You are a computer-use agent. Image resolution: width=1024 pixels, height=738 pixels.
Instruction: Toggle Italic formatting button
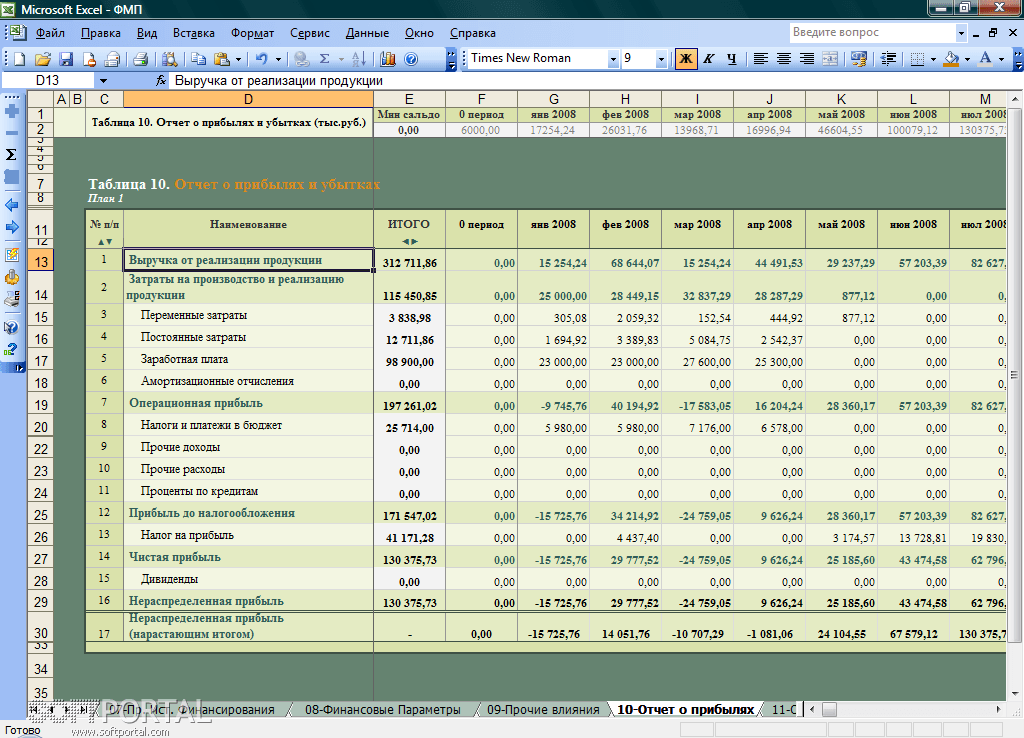pos(709,59)
